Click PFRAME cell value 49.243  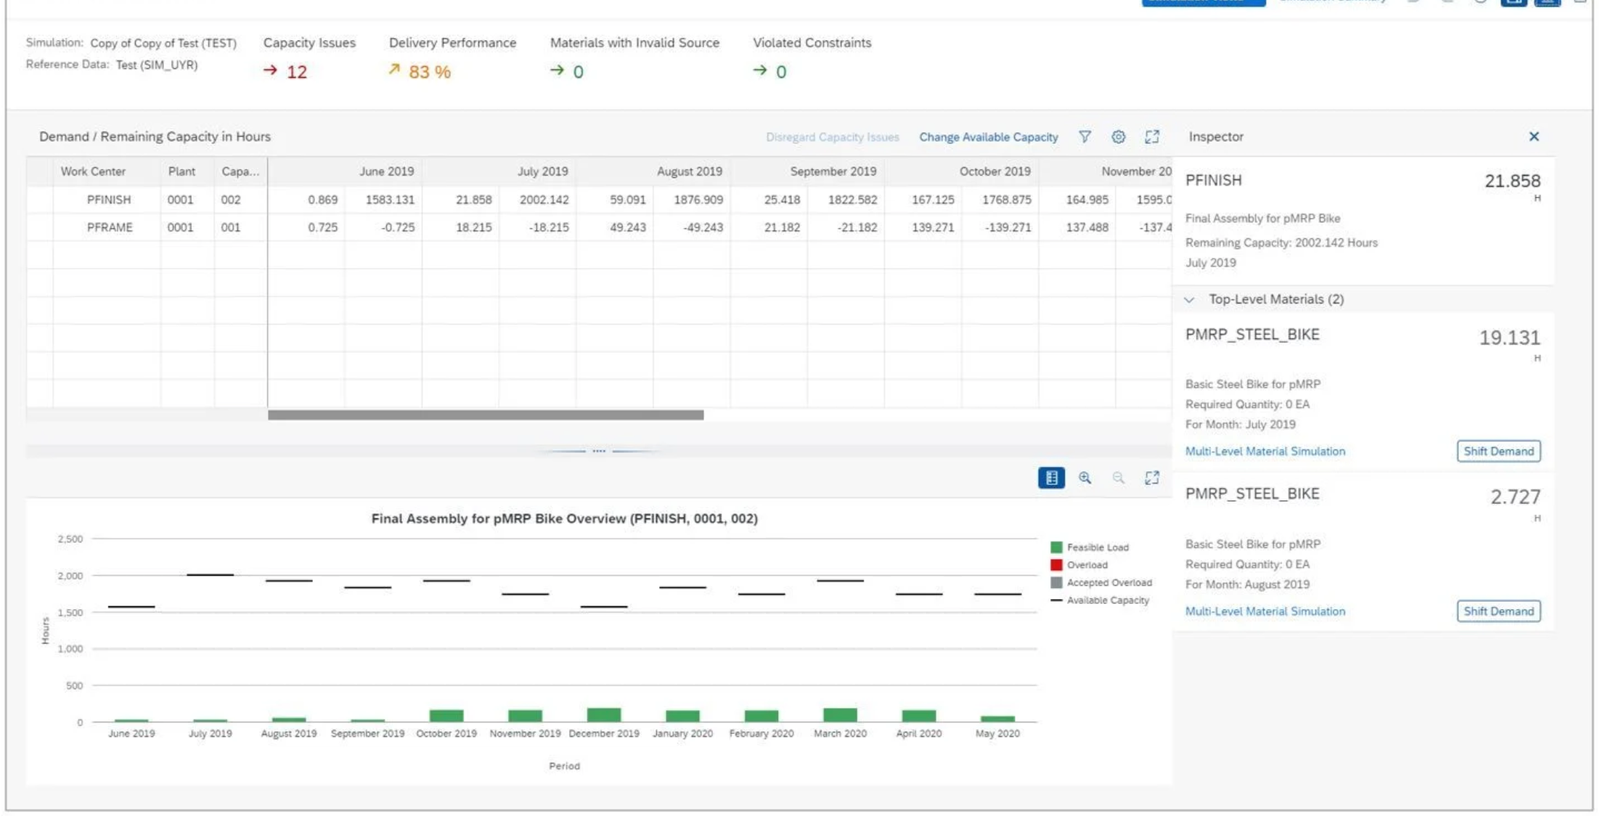[x=628, y=228]
